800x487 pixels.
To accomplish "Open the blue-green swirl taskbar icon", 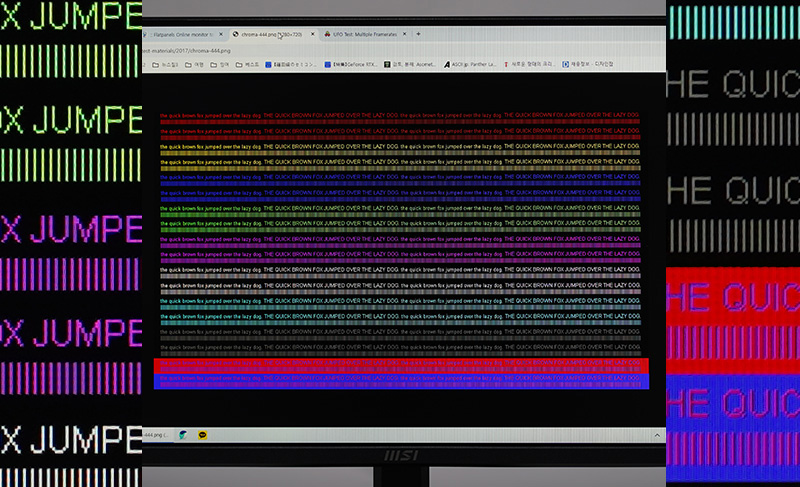I will [183, 435].
